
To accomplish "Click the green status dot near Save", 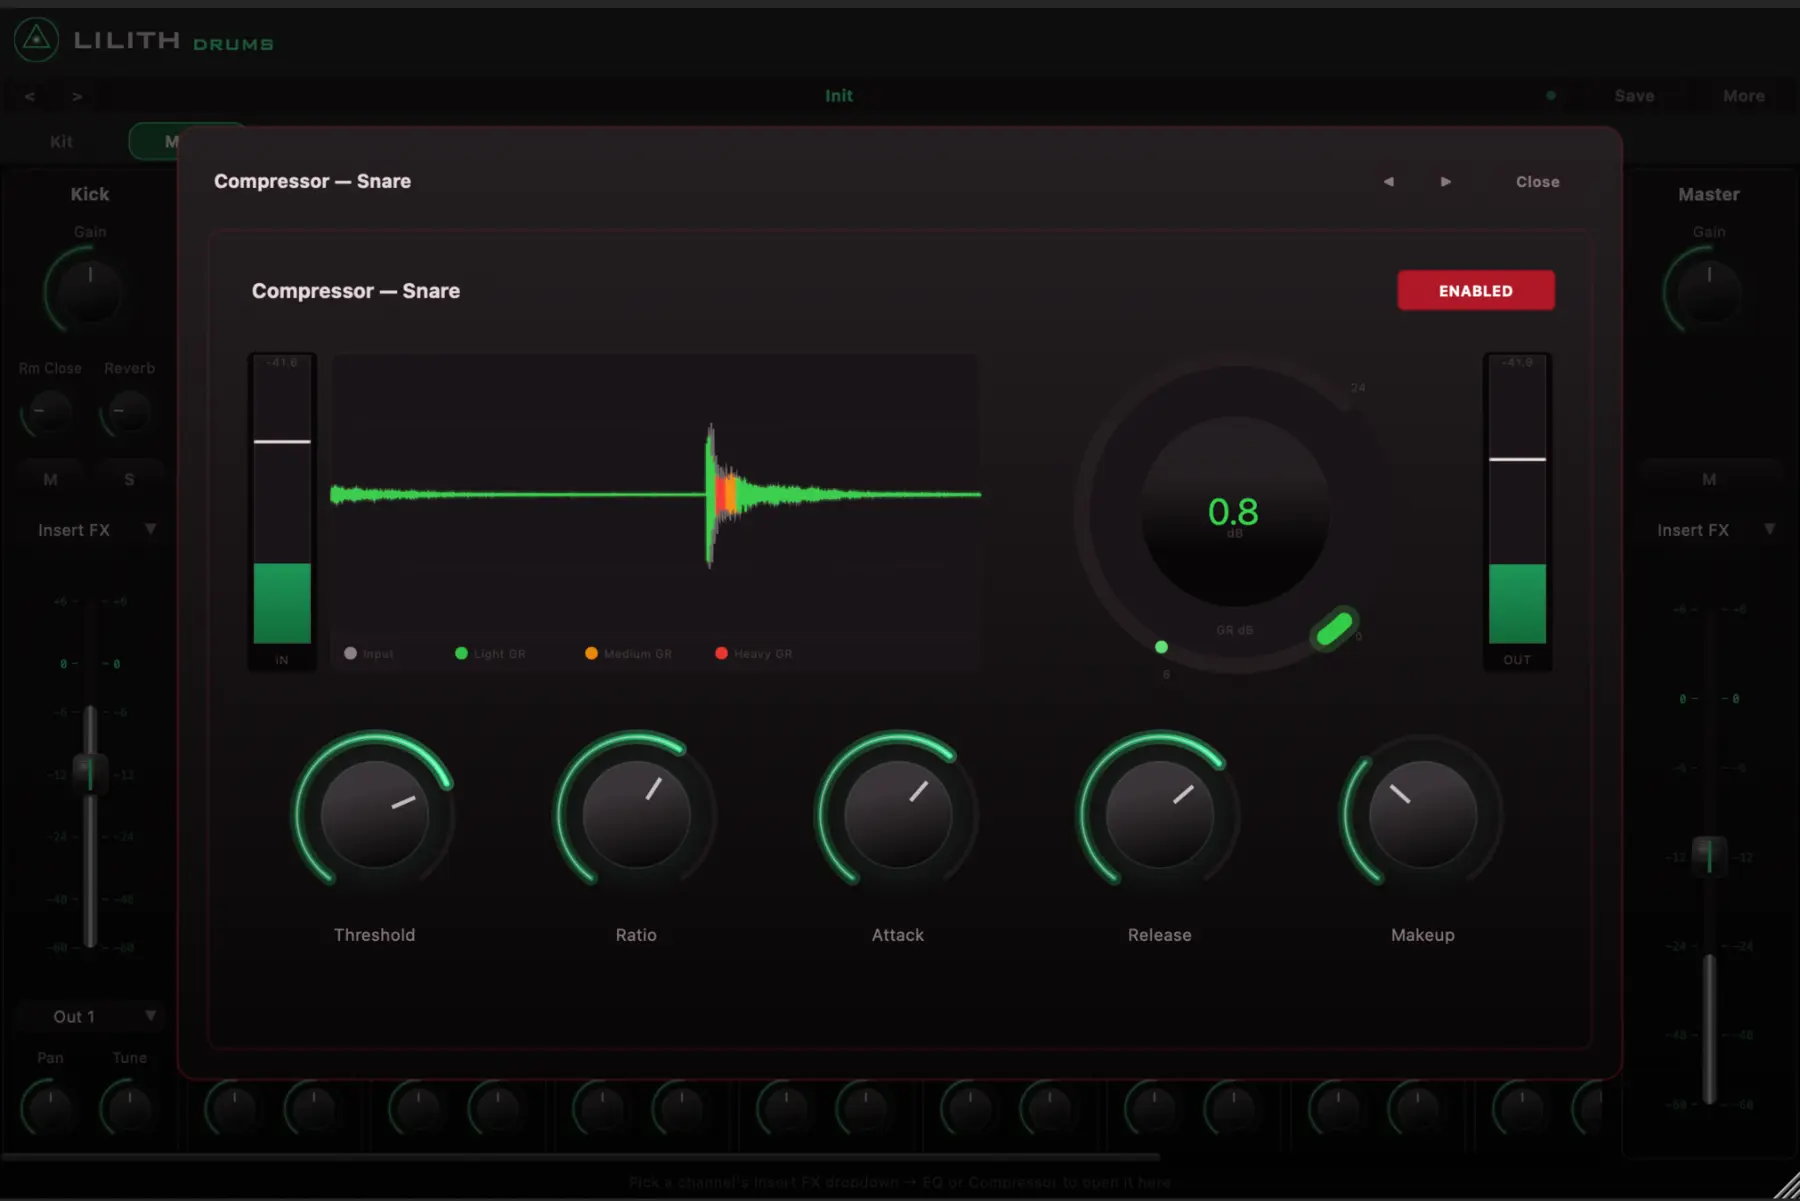I will (1551, 96).
